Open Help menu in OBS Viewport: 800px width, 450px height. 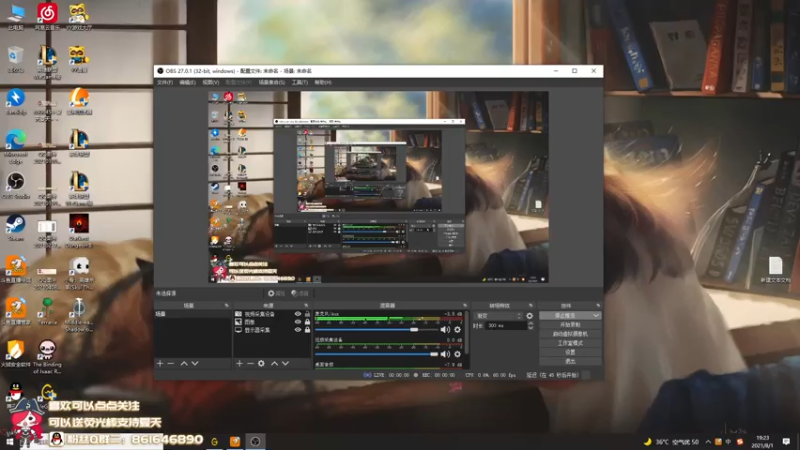(323, 82)
